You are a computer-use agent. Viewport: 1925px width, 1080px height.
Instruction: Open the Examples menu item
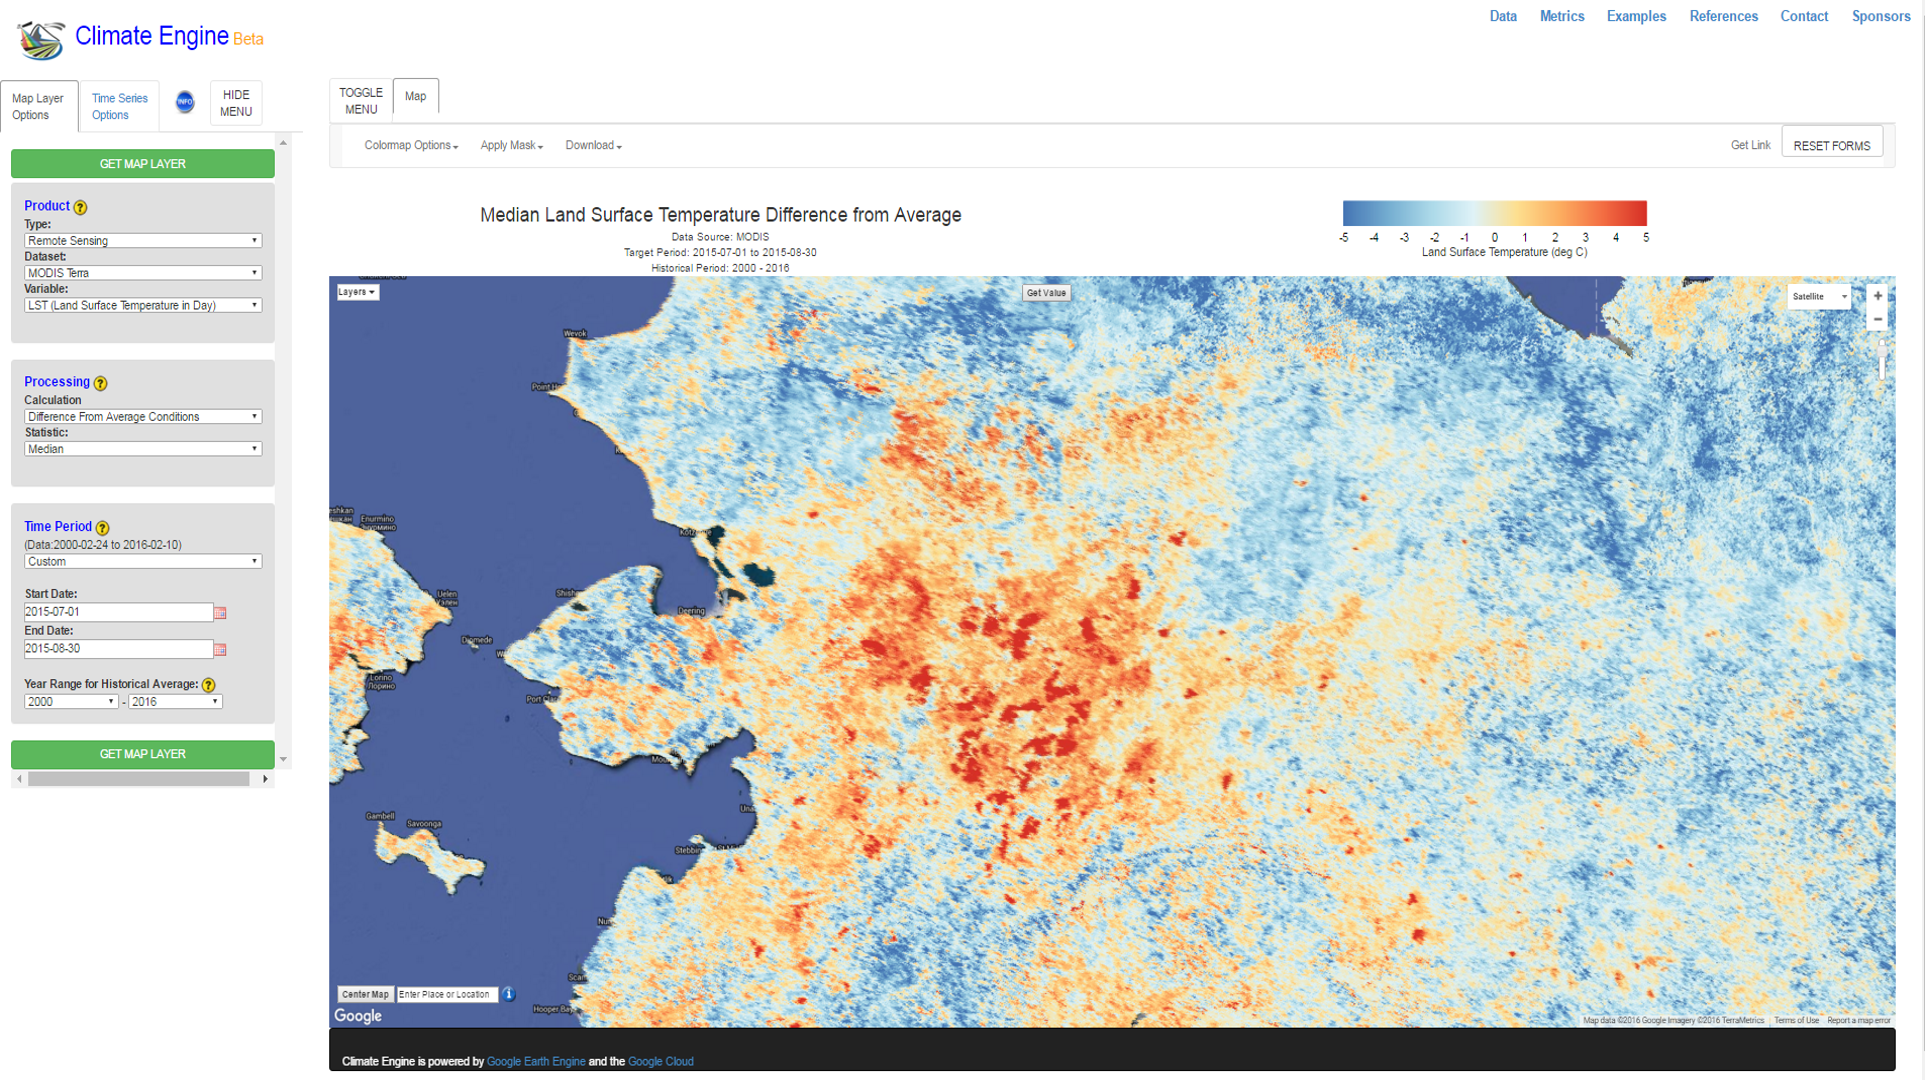pyautogui.click(x=1636, y=16)
